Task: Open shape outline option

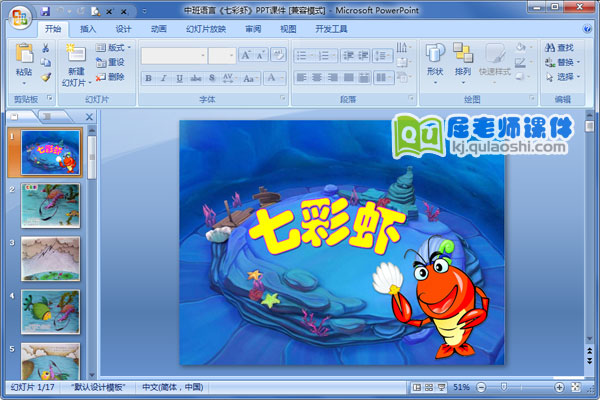Action: pos(523,62)
